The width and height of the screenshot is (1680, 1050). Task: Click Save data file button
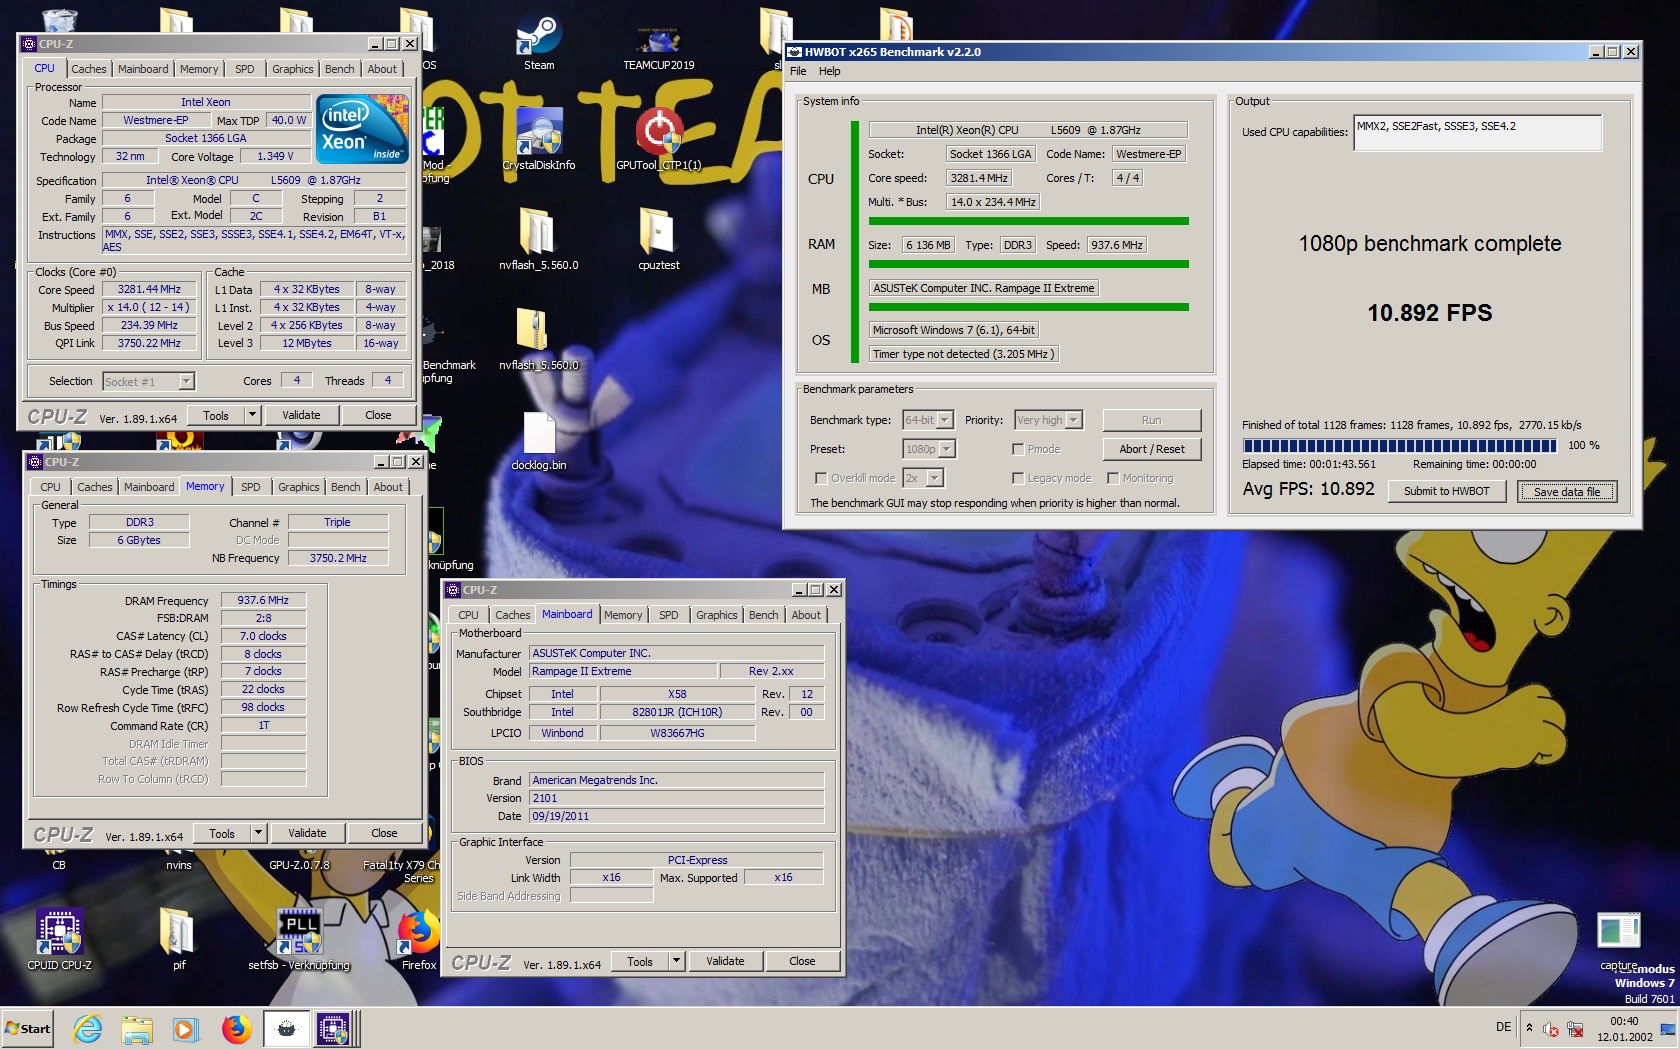[x=1567, y=491]
